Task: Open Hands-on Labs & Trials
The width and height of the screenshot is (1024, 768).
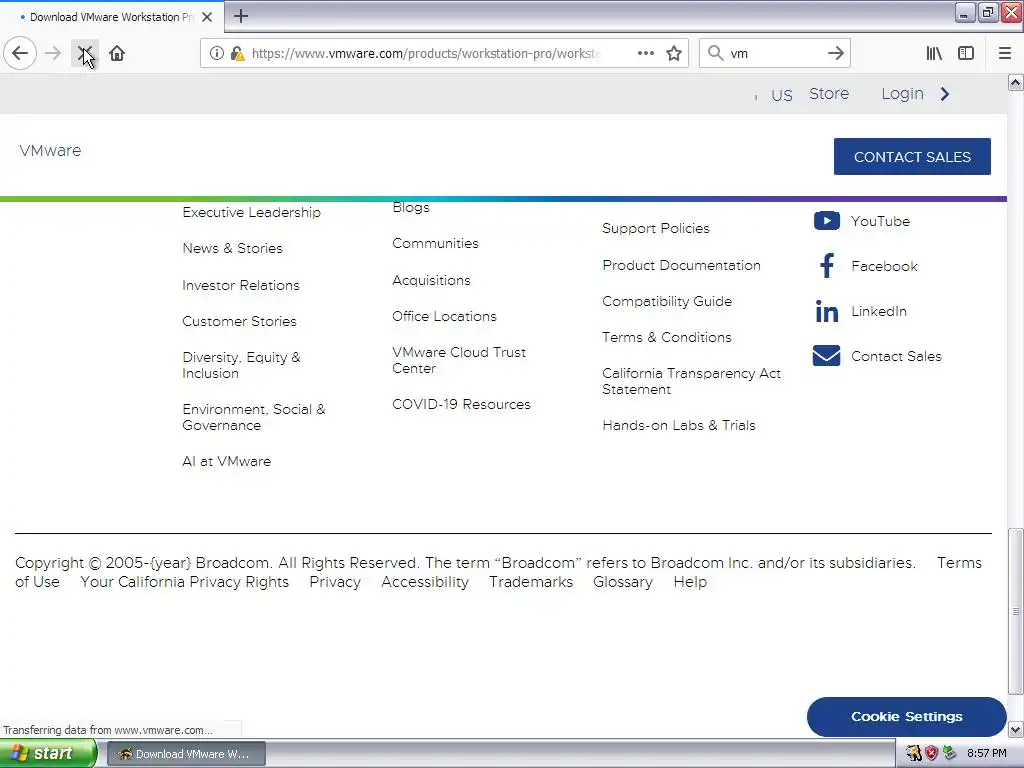Action: pos(679,425)
